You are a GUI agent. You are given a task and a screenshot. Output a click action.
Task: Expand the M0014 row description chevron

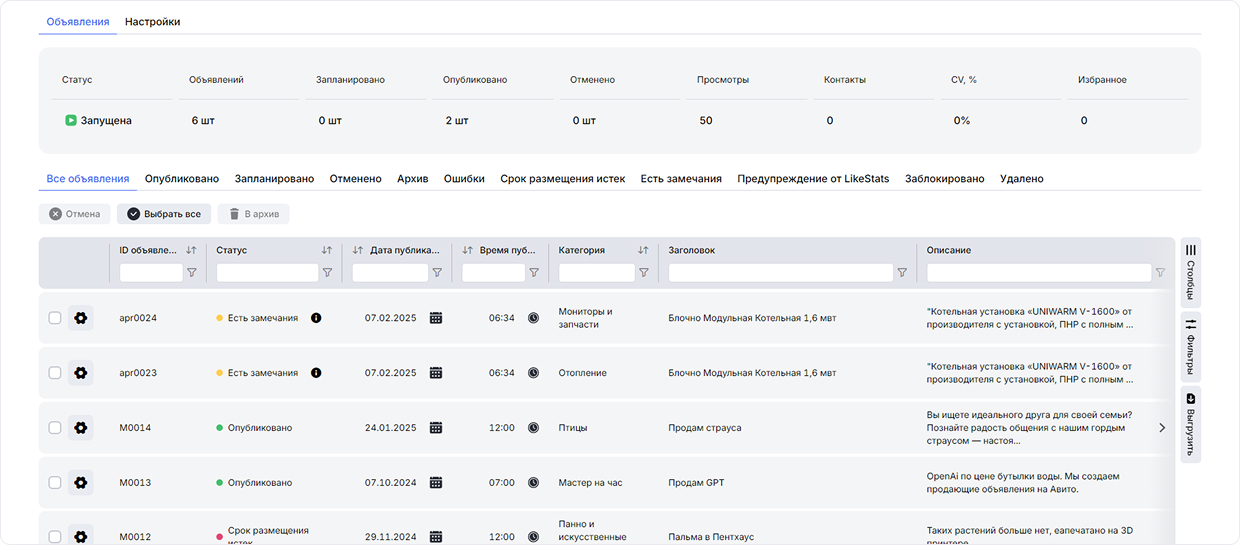[1161, 428]
